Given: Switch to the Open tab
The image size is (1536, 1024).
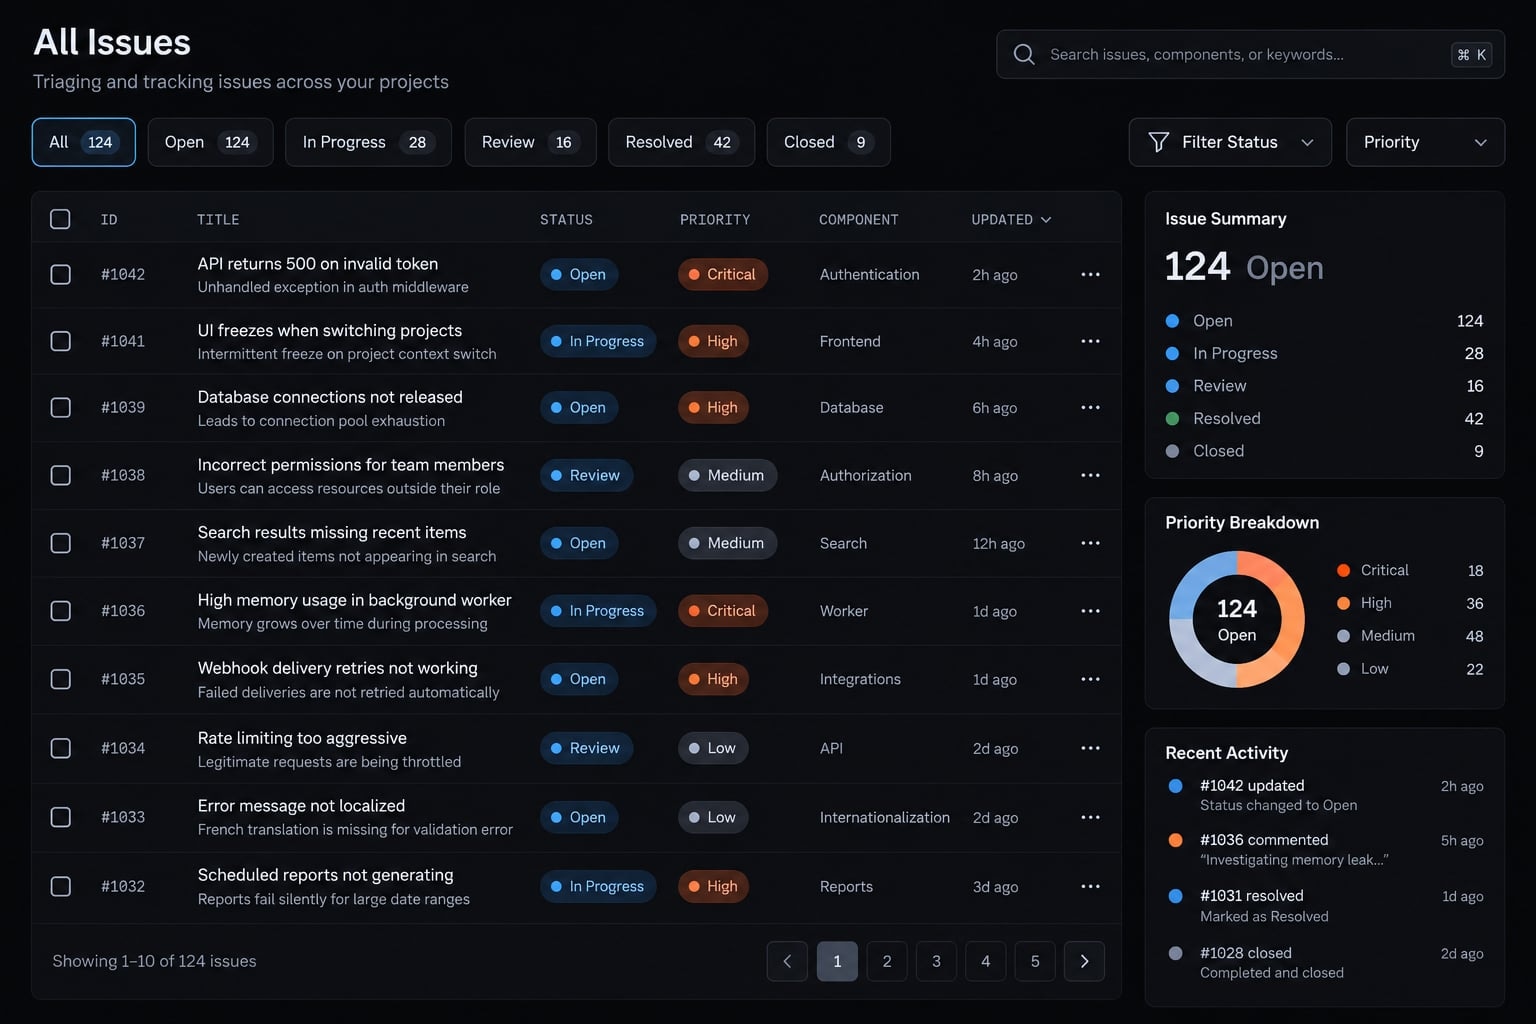Looking at the screenshot, I should (x=210, y=142).
